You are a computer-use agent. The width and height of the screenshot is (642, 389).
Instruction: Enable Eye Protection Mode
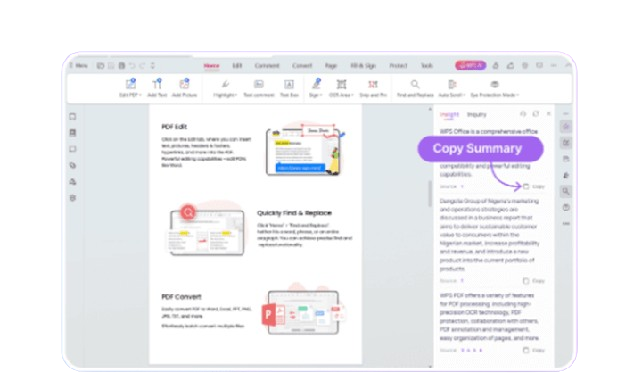pyautogui.click(x=495, y=88)
